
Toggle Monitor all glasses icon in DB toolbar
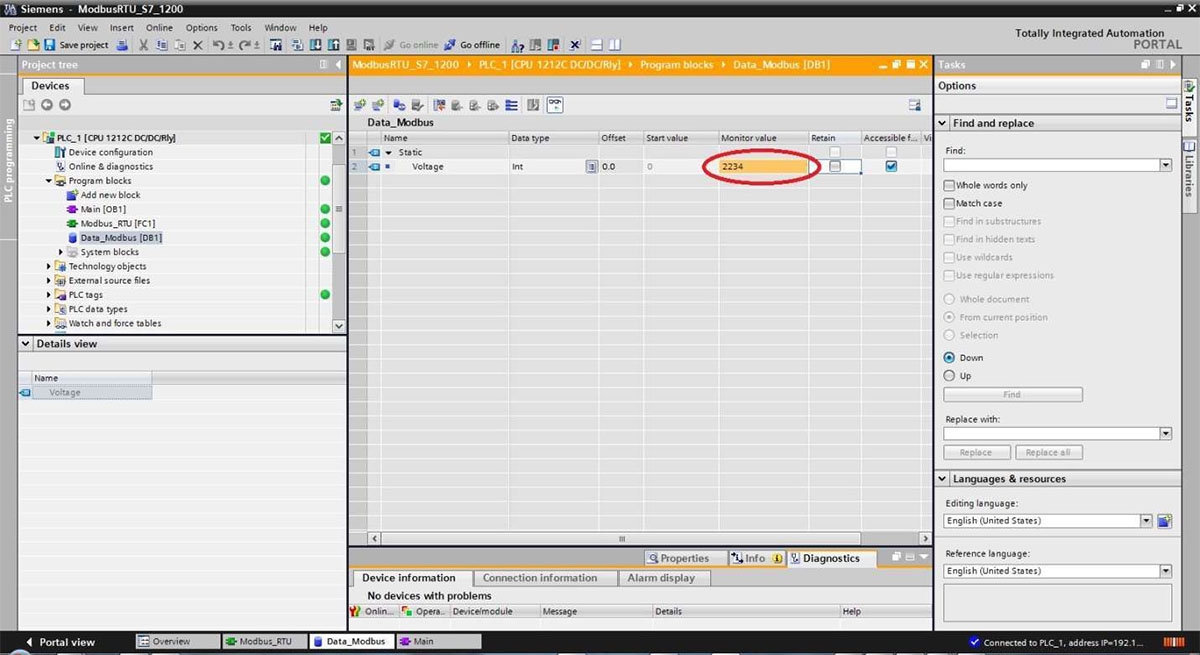tap(555, 105)
